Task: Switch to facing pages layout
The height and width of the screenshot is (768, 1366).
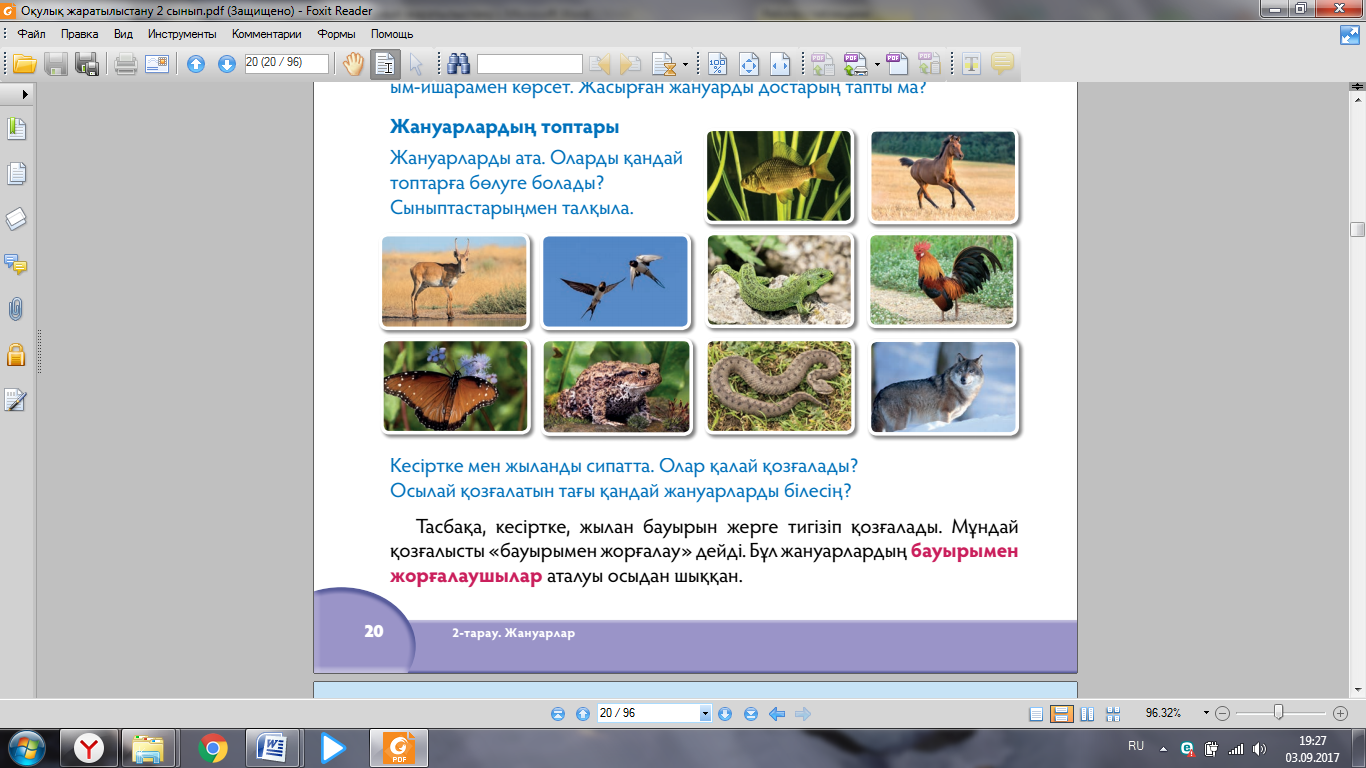Action: tap(1087, 714)
